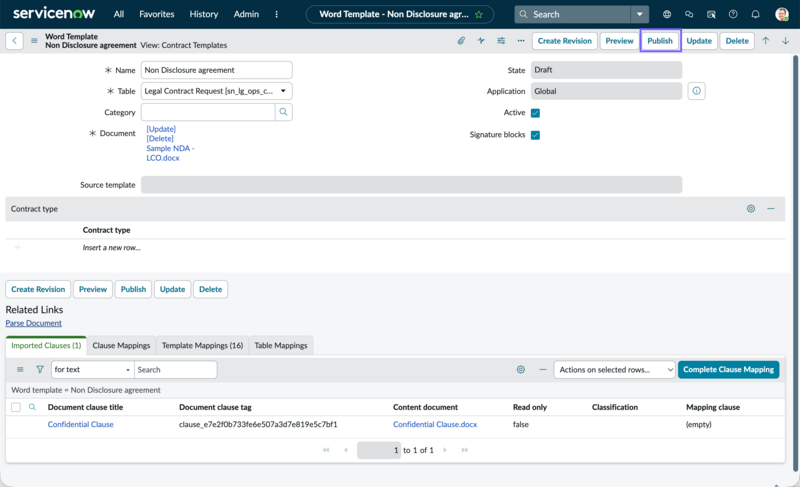800x487 pixels.
Task: Uncheck the Active checkbox
Action: (535, 113)
